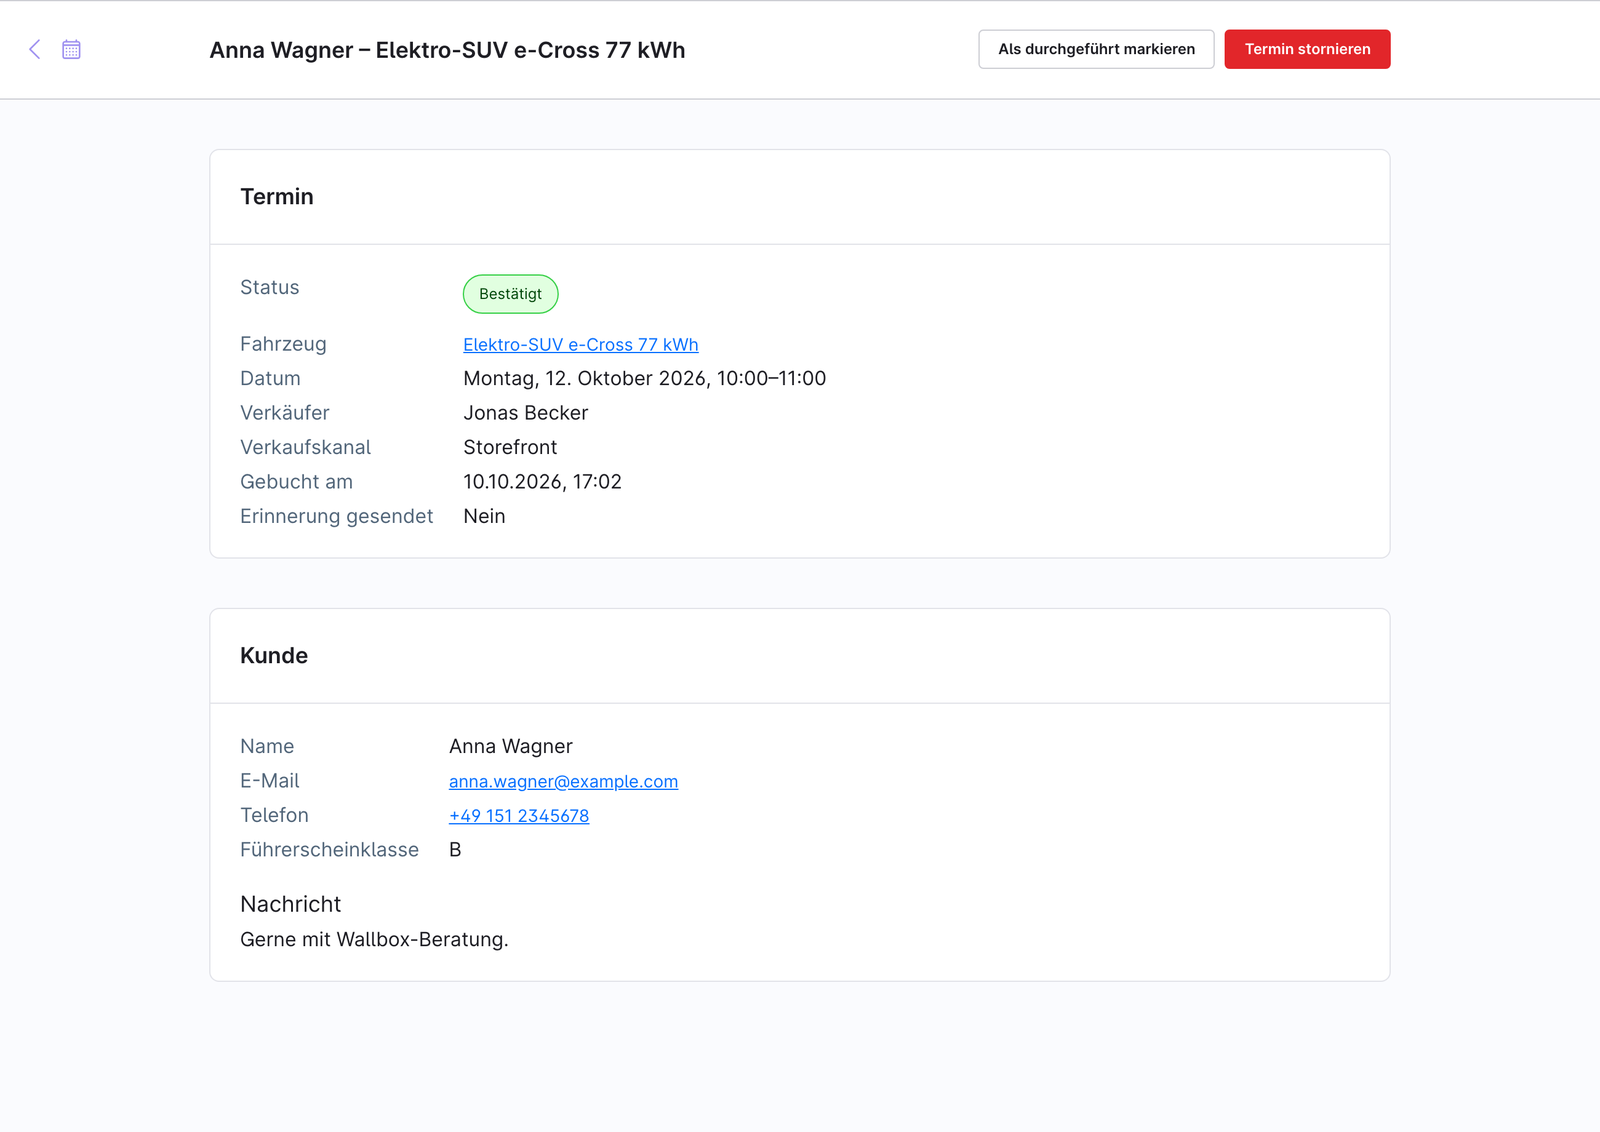This screenshot has width=1600, height=1132.
Task: Click the Führerscheinklasse label
Action: (x=329, y=850)
